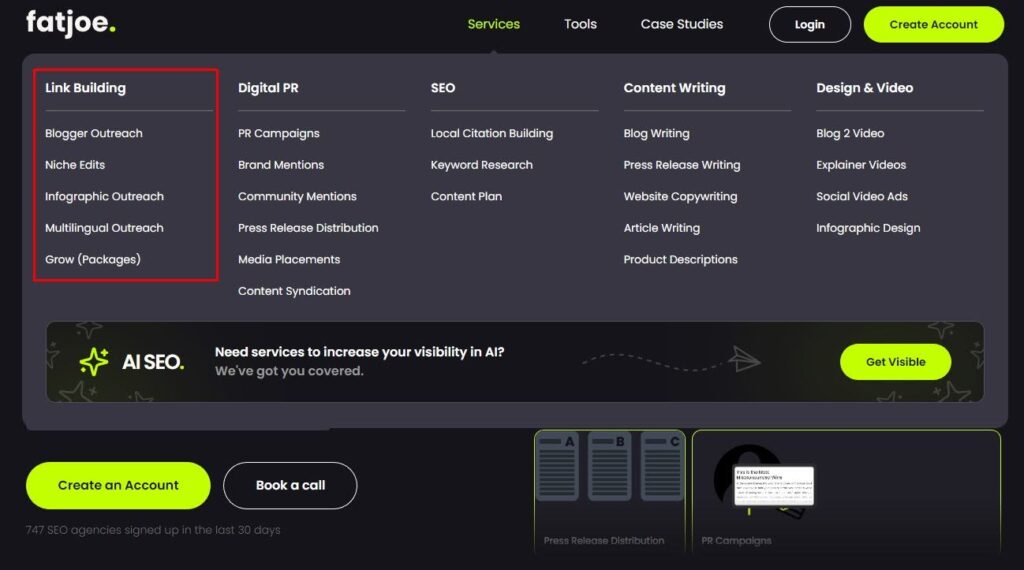Click the 747 SEO agencies signup text

[153, 530]
